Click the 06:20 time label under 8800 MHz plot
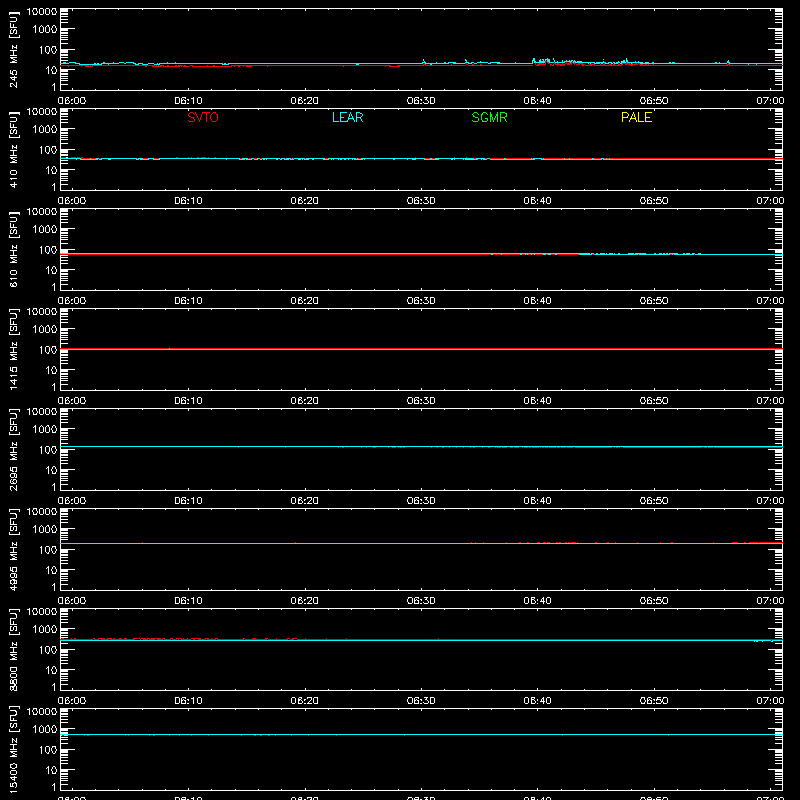 coord(305,701)
